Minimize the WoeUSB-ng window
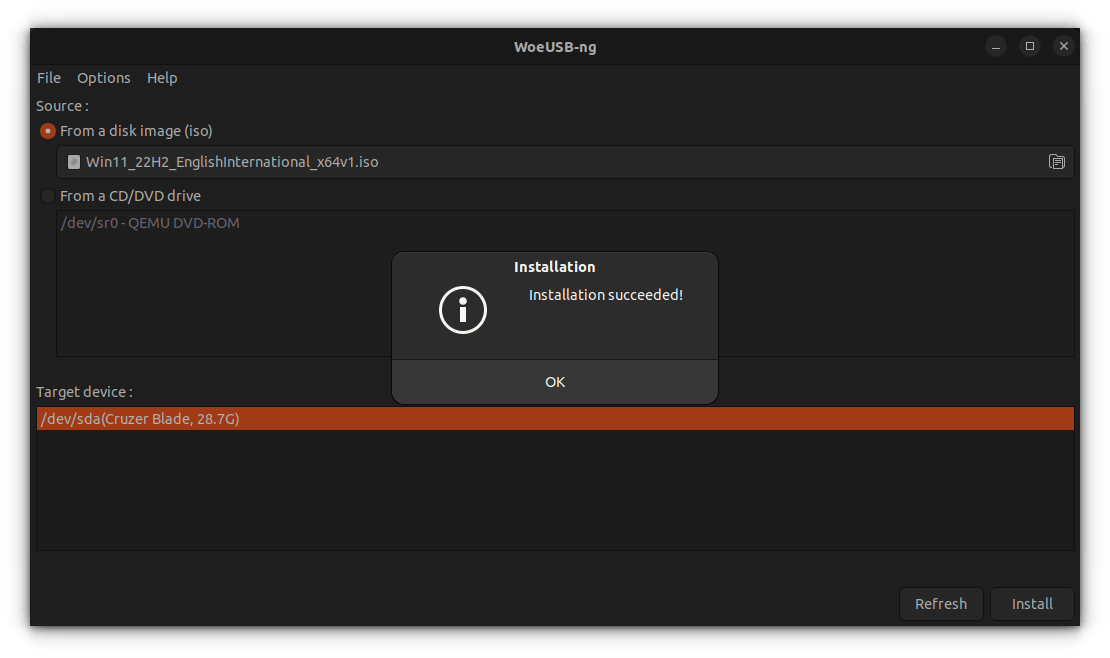1110x658 pixels. coord(995,46)
